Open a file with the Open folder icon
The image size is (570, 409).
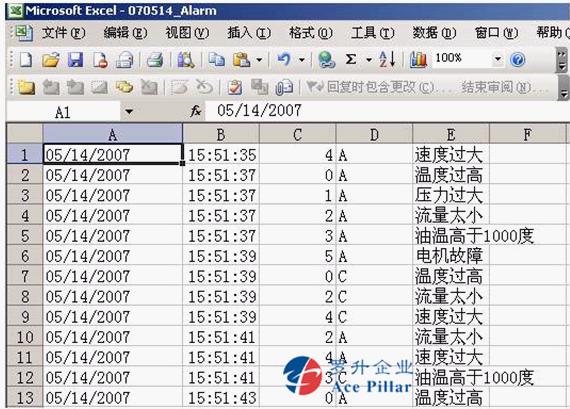51,59
